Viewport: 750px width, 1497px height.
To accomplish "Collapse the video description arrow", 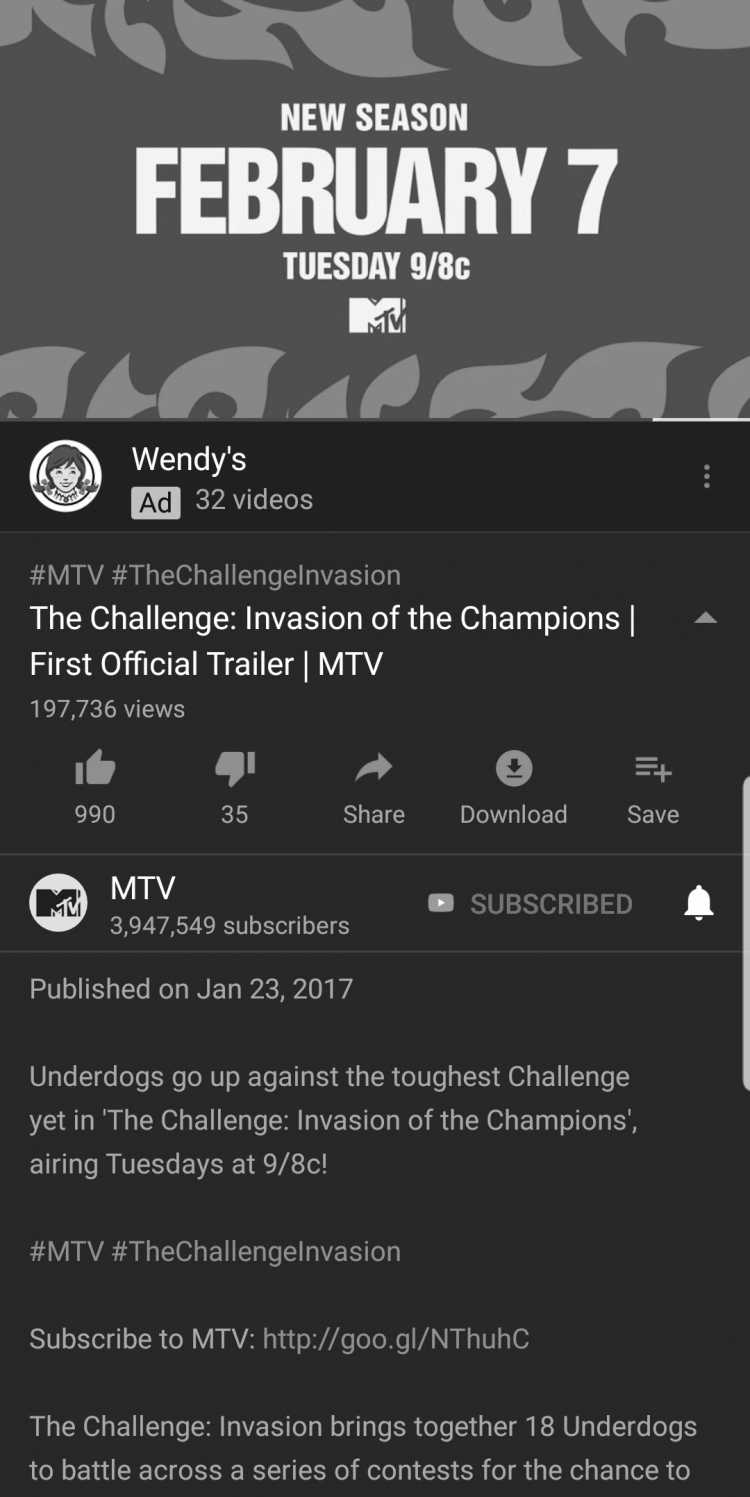I will pyautogui.click(x=705, y=618).
